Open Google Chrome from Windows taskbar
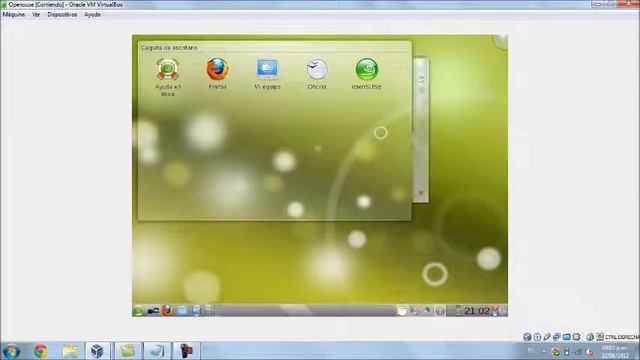The image size is (640, 360). click(40, 351)
